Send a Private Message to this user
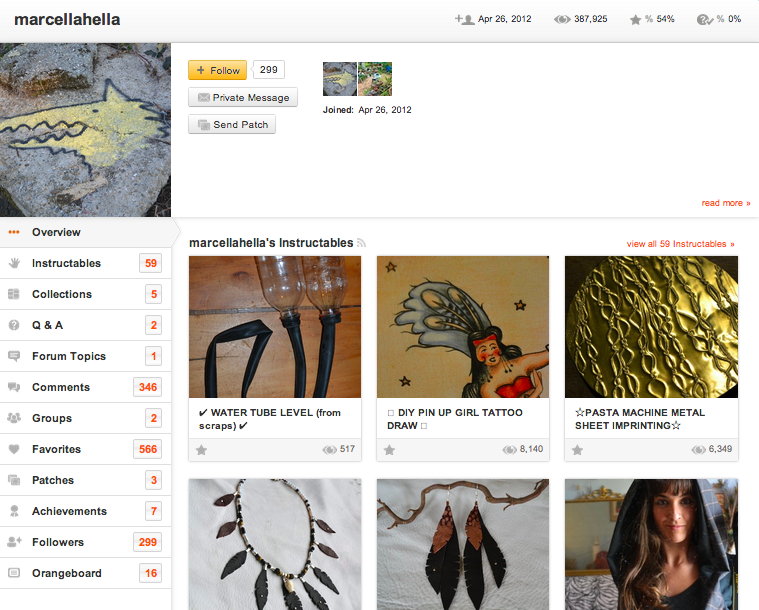 243,97
